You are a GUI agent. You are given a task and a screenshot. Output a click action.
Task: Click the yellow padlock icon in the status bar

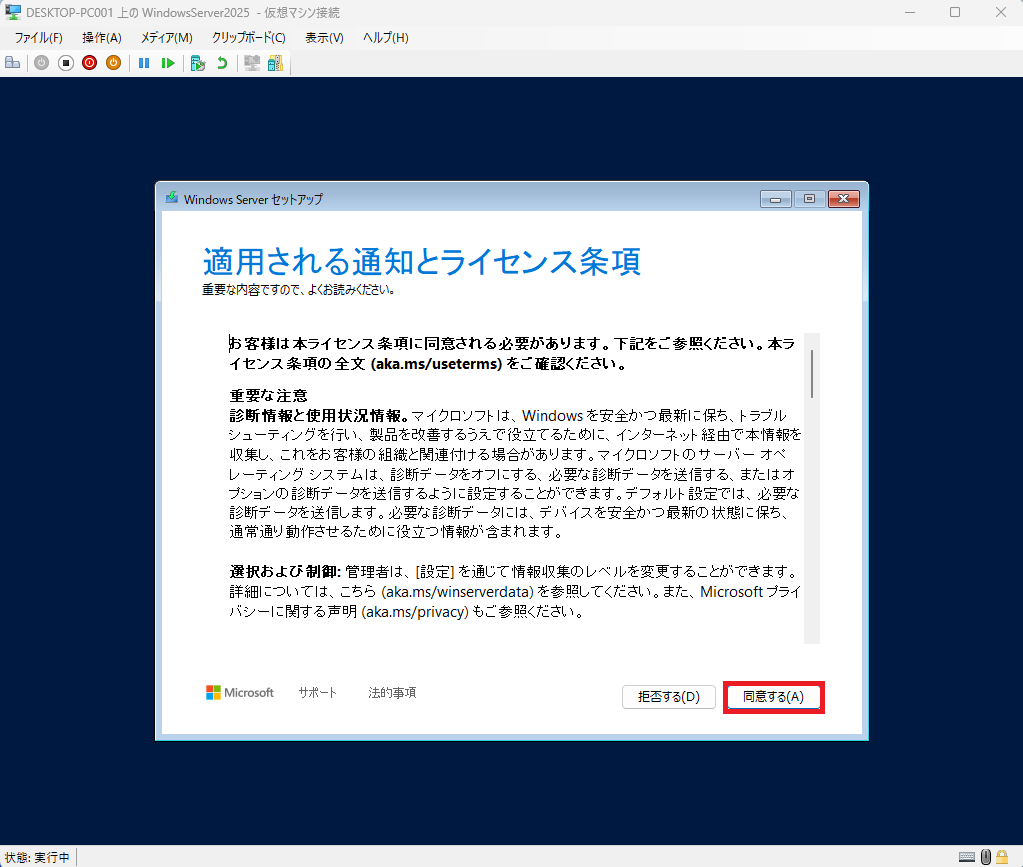(1002, 857)
